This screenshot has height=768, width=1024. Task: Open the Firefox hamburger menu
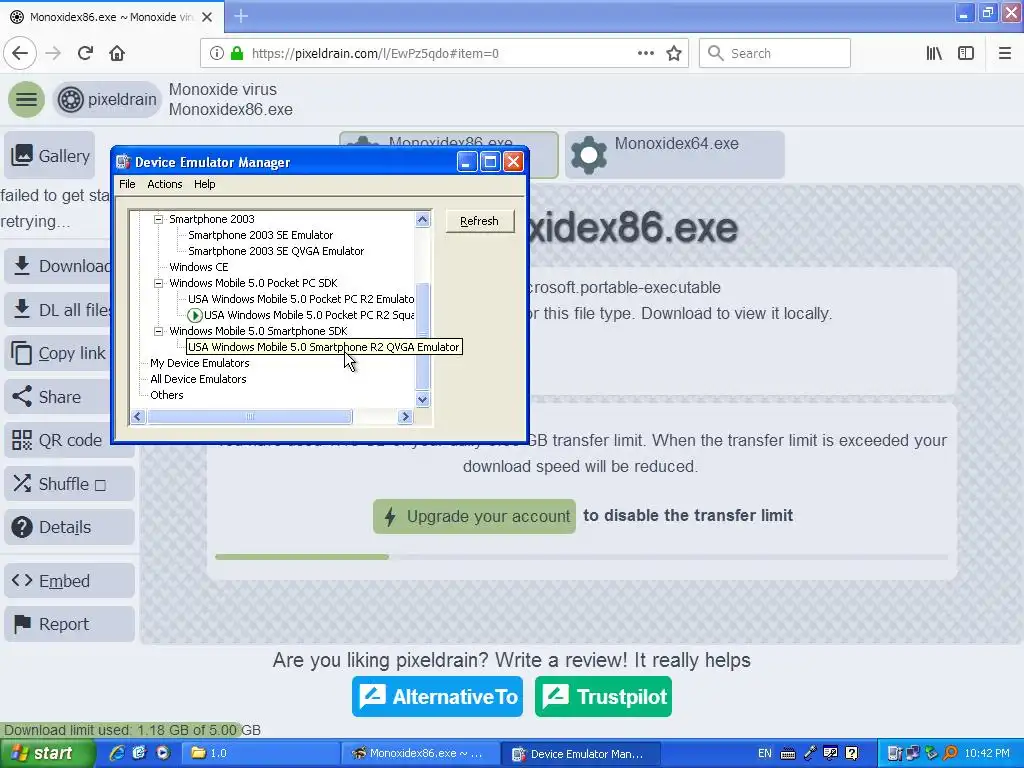coord(1005,54)
